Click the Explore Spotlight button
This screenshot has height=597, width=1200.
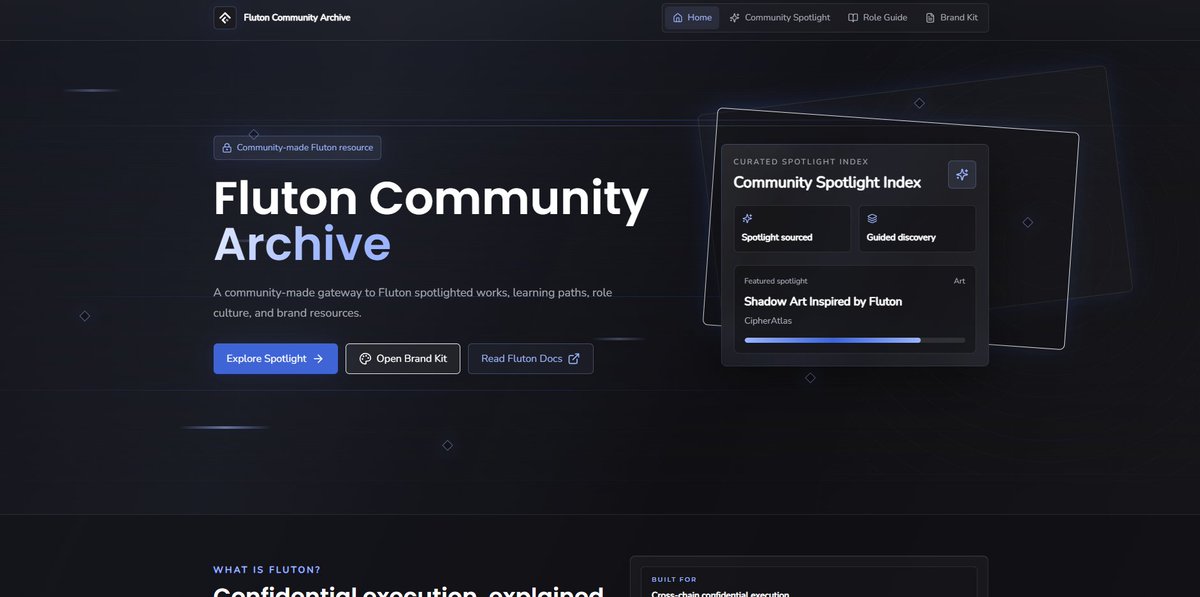(x=275, y=359)
